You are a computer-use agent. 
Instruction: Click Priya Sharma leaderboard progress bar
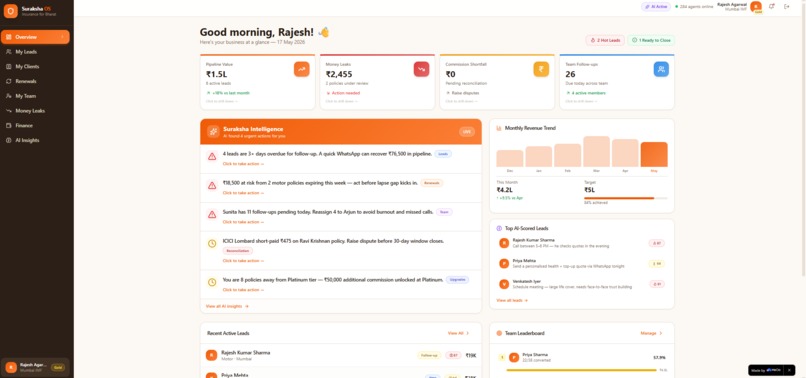[581, 370]
